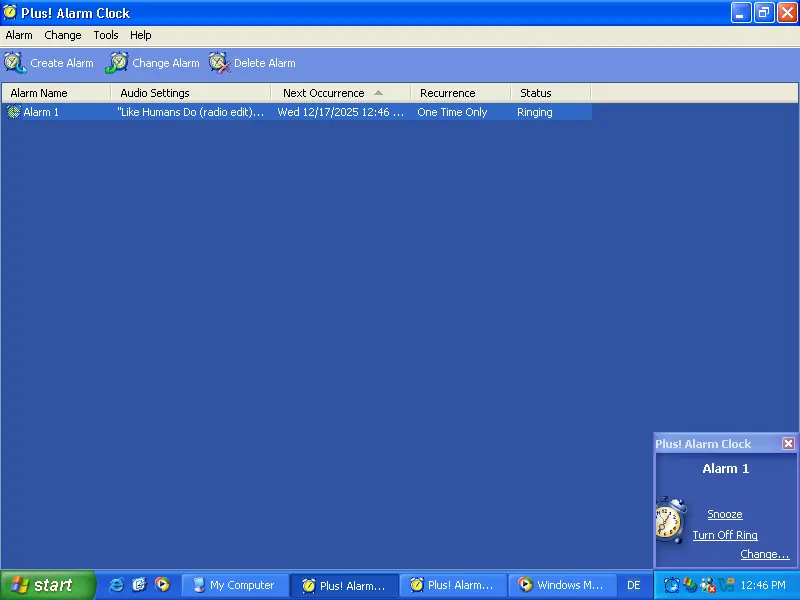Open the Tools menu

[x=106, y=35]
